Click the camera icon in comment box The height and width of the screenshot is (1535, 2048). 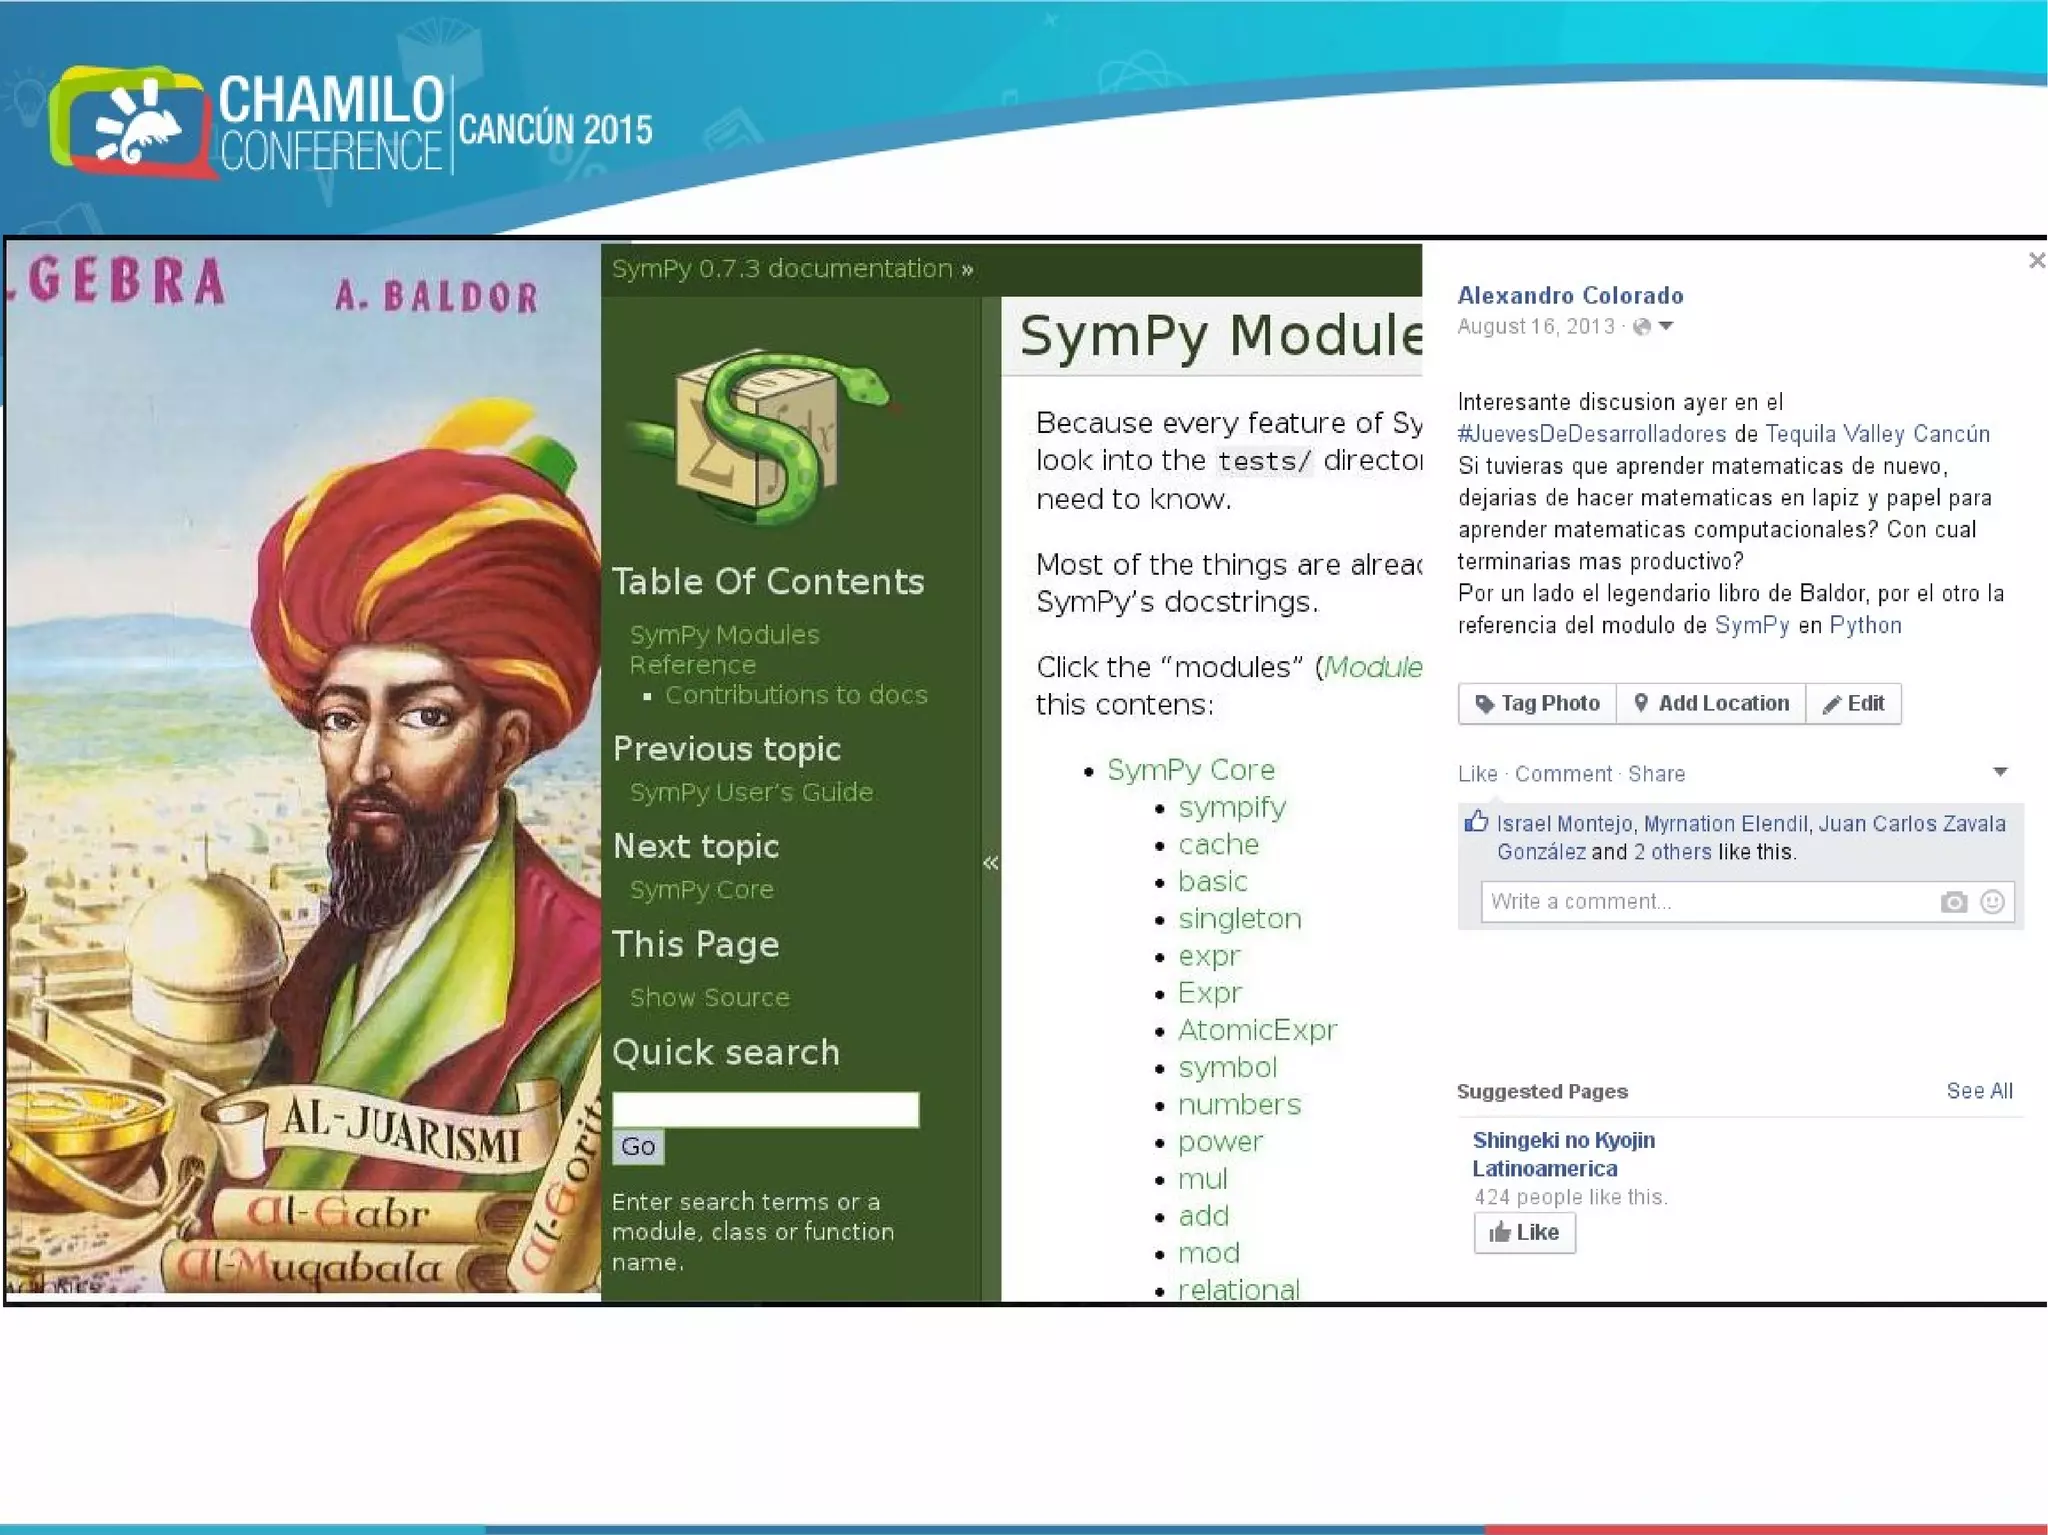pos(1953,902)
